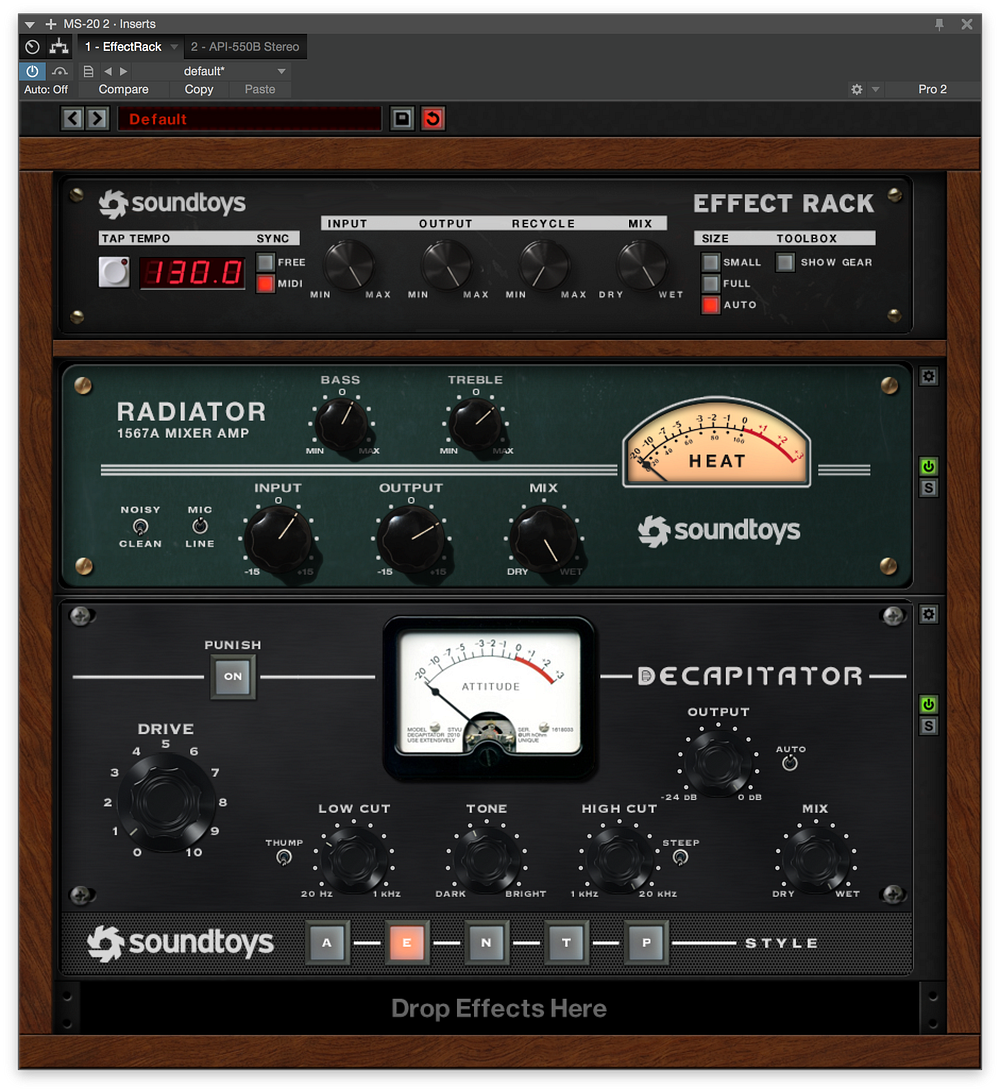Click the Effect Rack next preset button

[97, 118]
